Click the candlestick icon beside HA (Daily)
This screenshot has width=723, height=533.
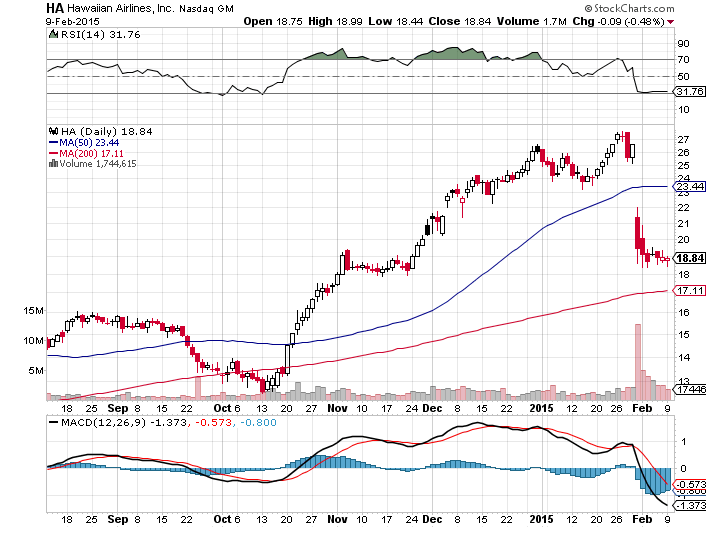(53, 131)
